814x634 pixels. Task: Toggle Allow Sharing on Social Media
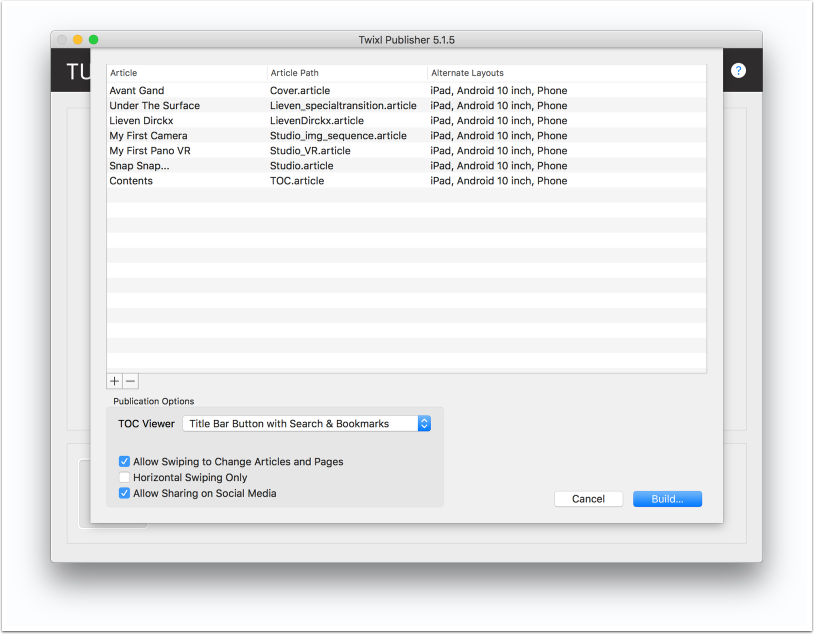(x=124, y=493)
